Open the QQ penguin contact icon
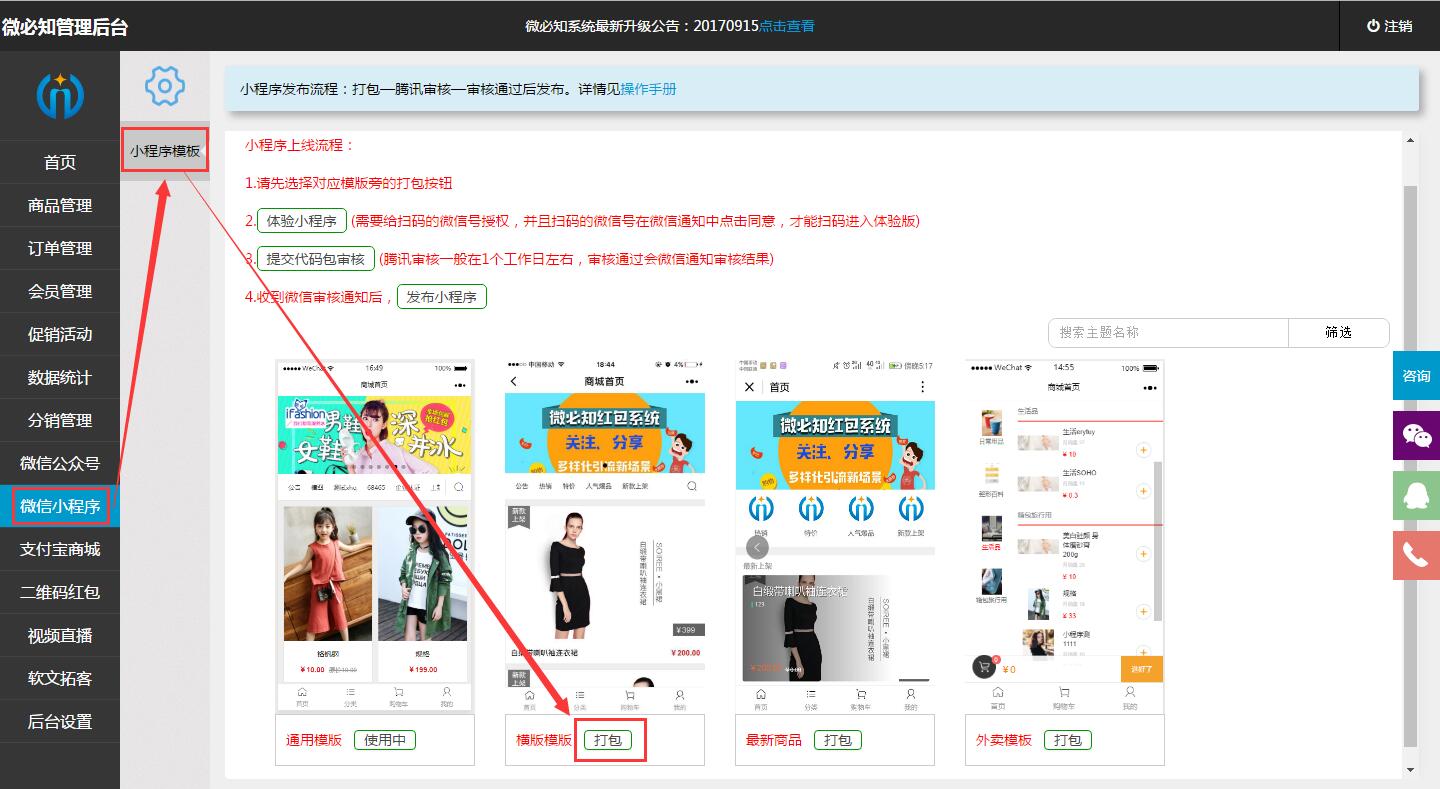The width and height of the screenshot is (1440, 789). 1415,495
